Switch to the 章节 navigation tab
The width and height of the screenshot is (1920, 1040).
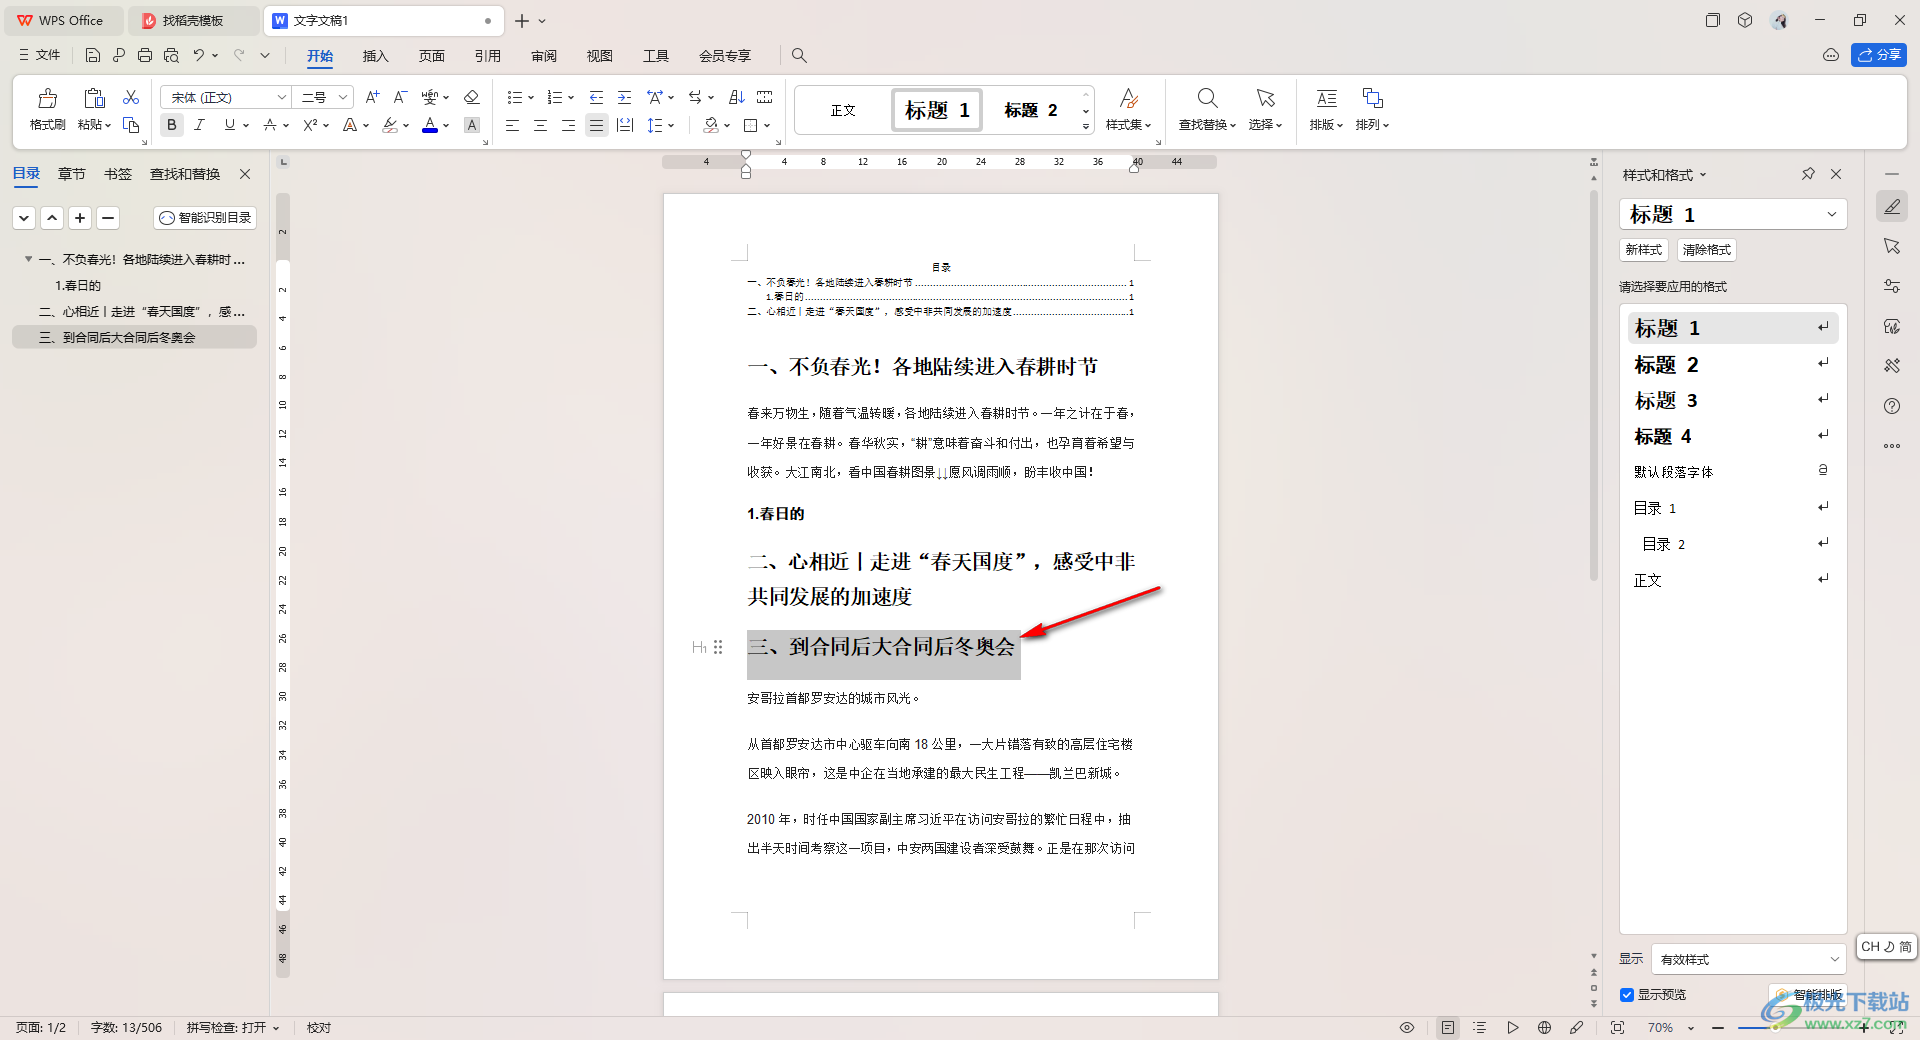72,174
